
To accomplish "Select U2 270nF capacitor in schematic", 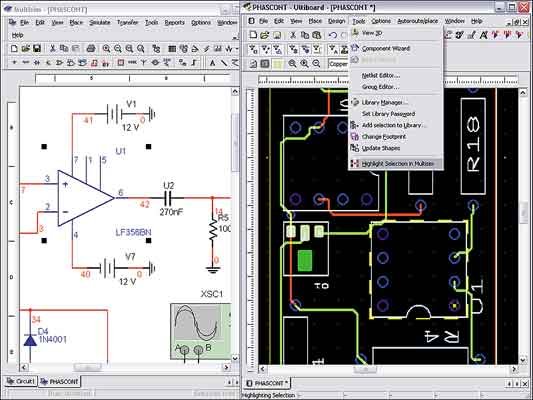I will pos(169,198).
